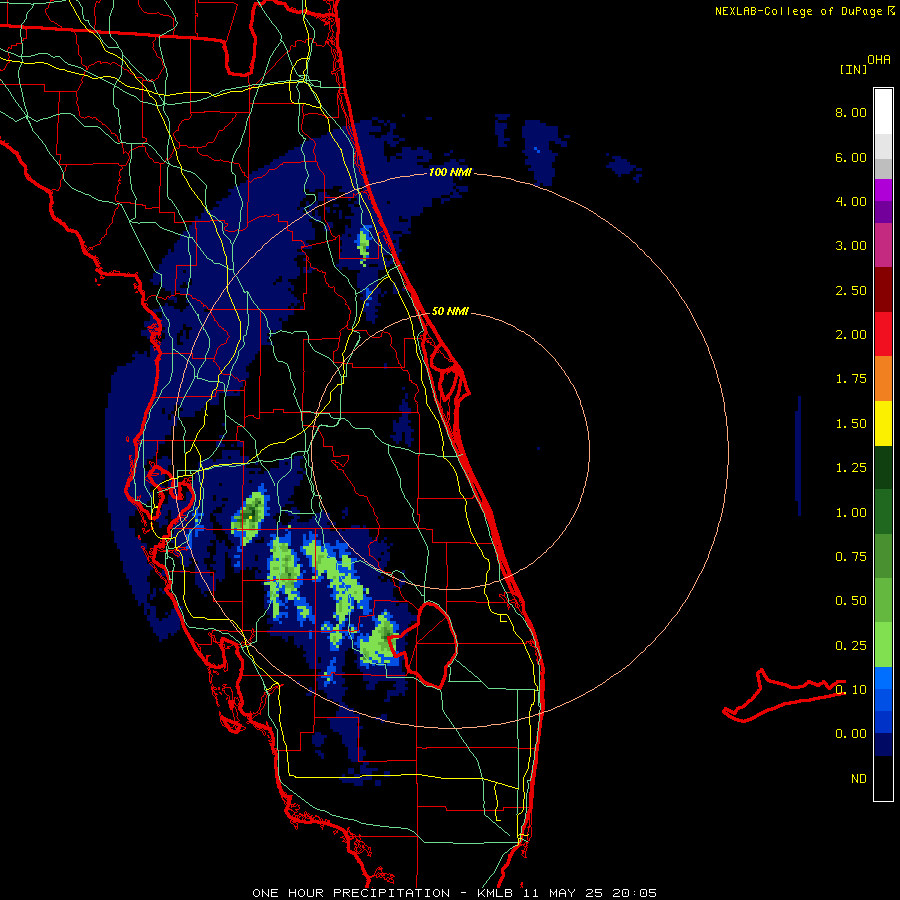The height and width of the screenshot is (900, 900).
Task: Click the 0.00 legend value
Action: tap(851, 734)
